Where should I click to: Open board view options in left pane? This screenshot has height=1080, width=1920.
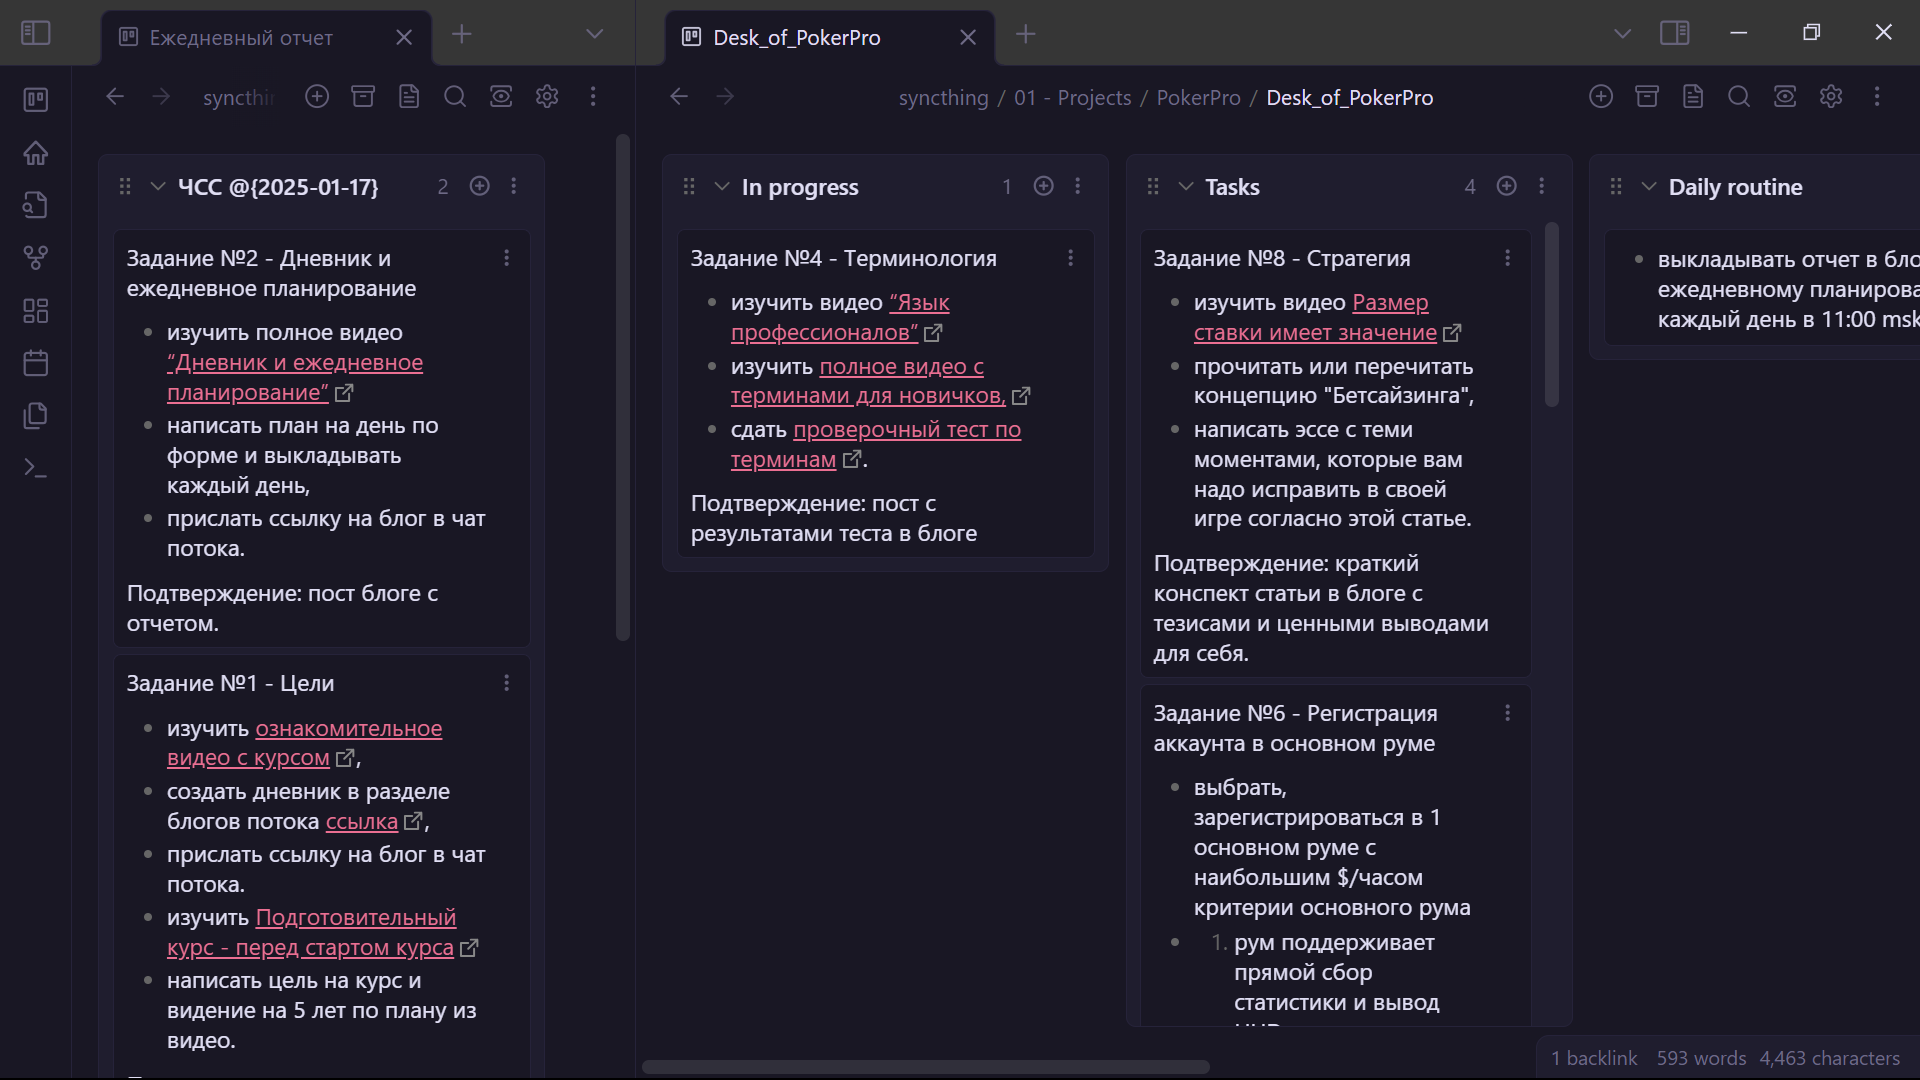click(x=501, y=96)
